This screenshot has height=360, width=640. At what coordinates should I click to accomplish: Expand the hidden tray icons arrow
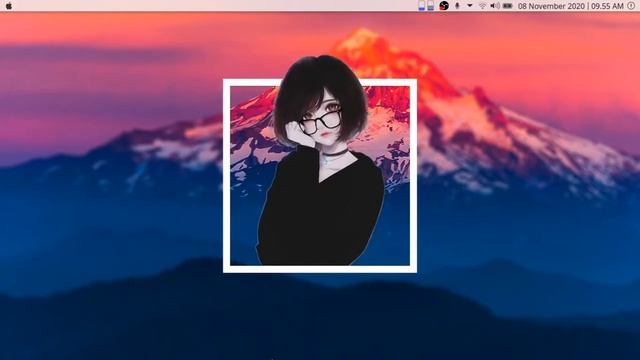470,6
